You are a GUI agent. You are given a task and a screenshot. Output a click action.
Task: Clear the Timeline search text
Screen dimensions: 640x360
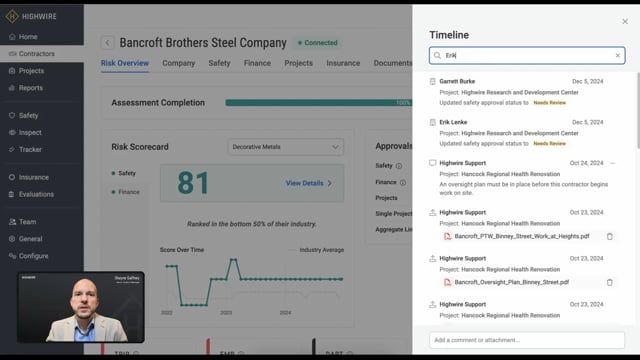click(618, 56)
